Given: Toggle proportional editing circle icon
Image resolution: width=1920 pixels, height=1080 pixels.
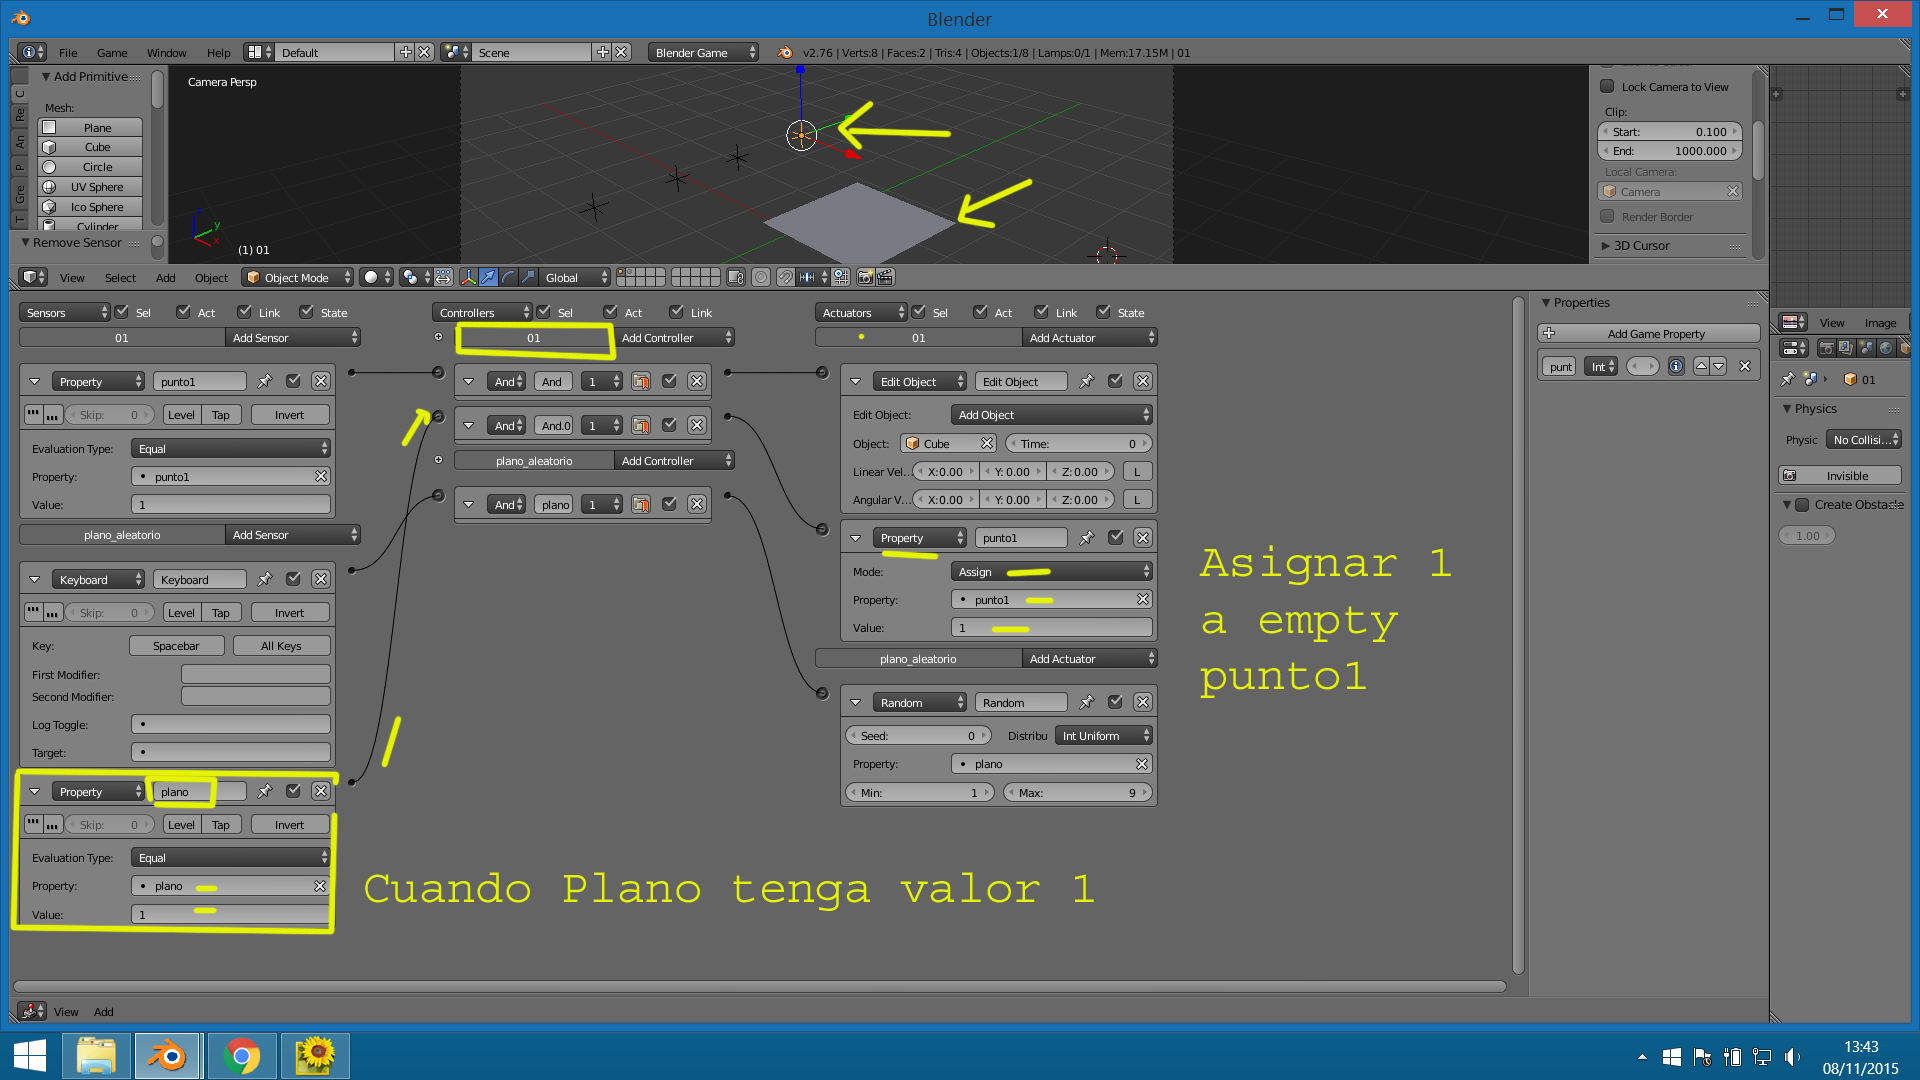Looking at the screenshot, I should pyautogui.click(x=761, y=277).
